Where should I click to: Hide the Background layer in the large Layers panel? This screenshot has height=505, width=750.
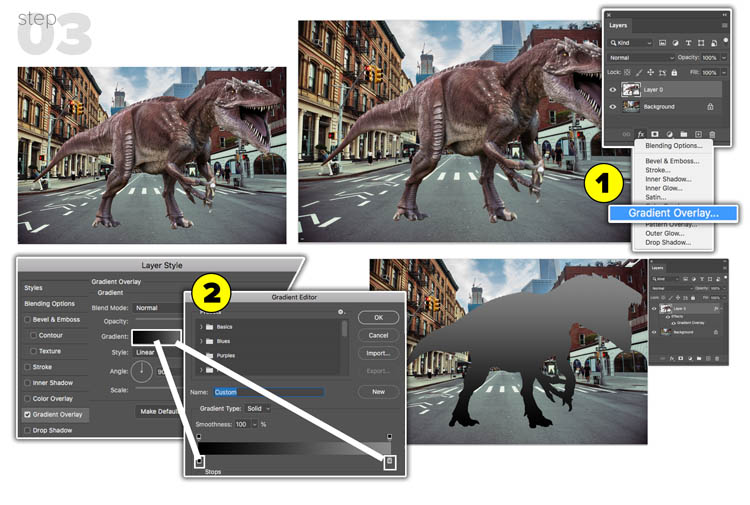(612, 107)
